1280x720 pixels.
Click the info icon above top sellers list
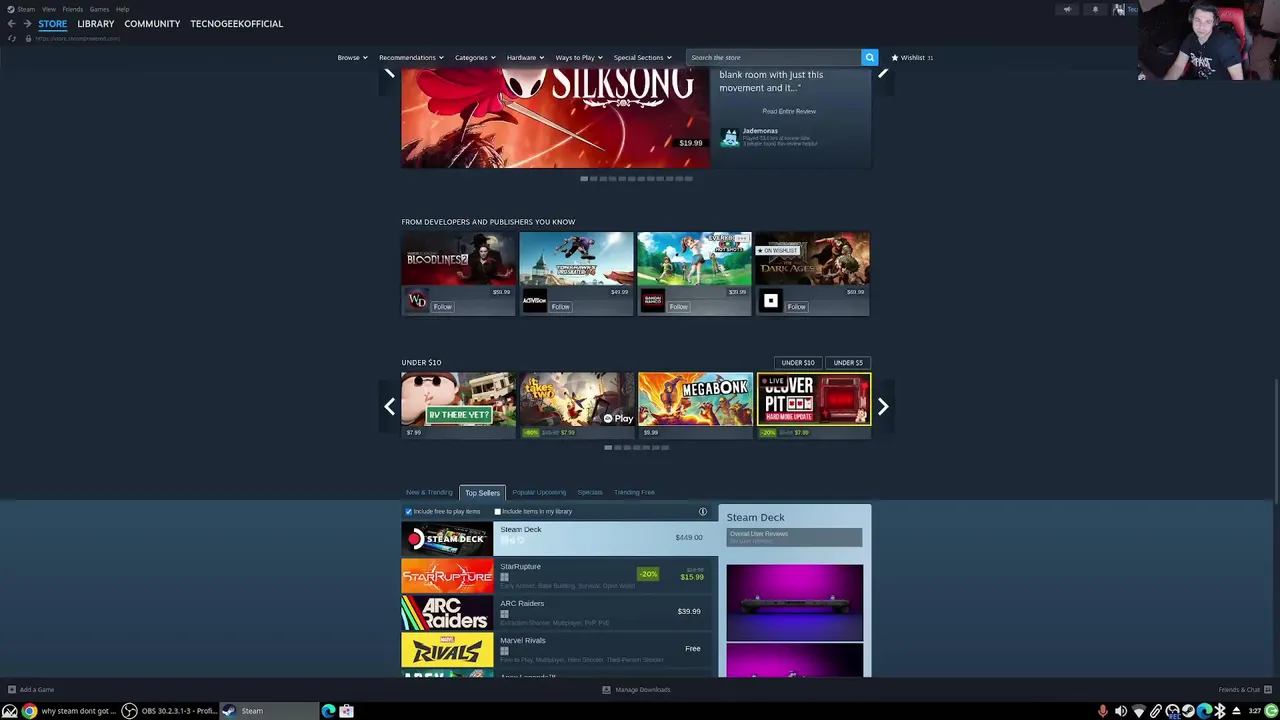[x=703, y=511]
